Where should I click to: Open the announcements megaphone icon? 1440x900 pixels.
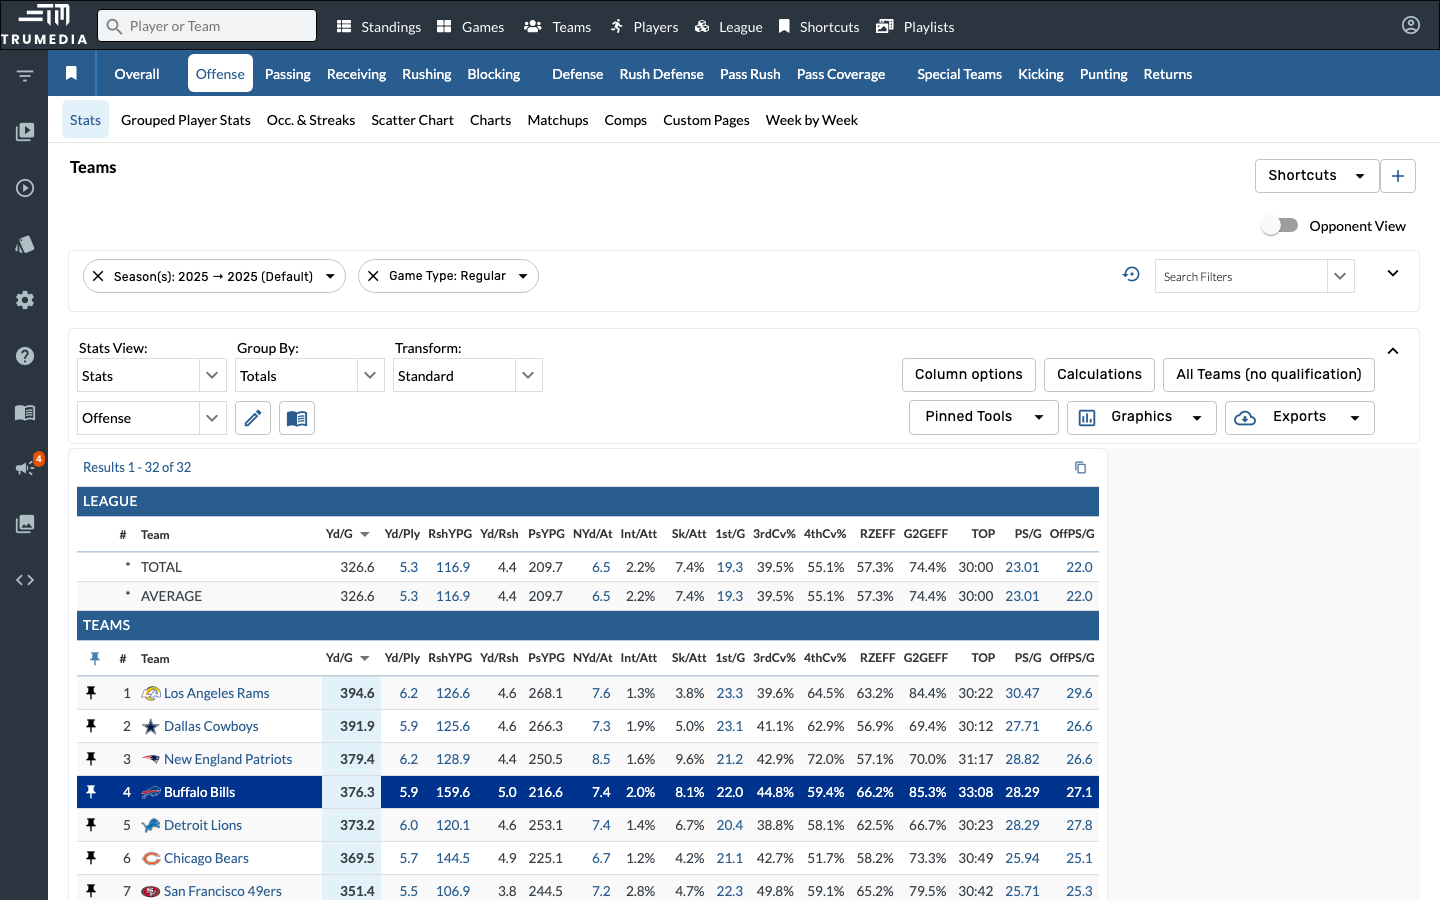tap(25, 468)
